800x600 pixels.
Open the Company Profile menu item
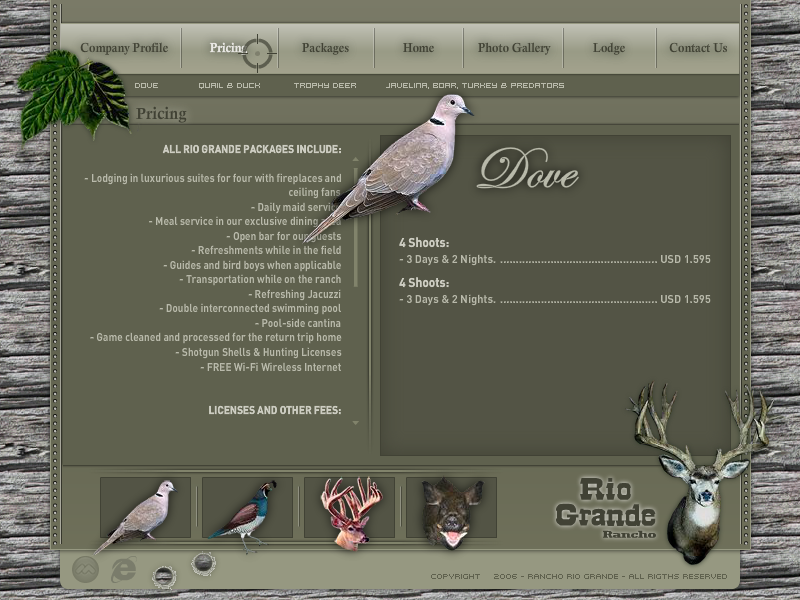click(124, 48)
